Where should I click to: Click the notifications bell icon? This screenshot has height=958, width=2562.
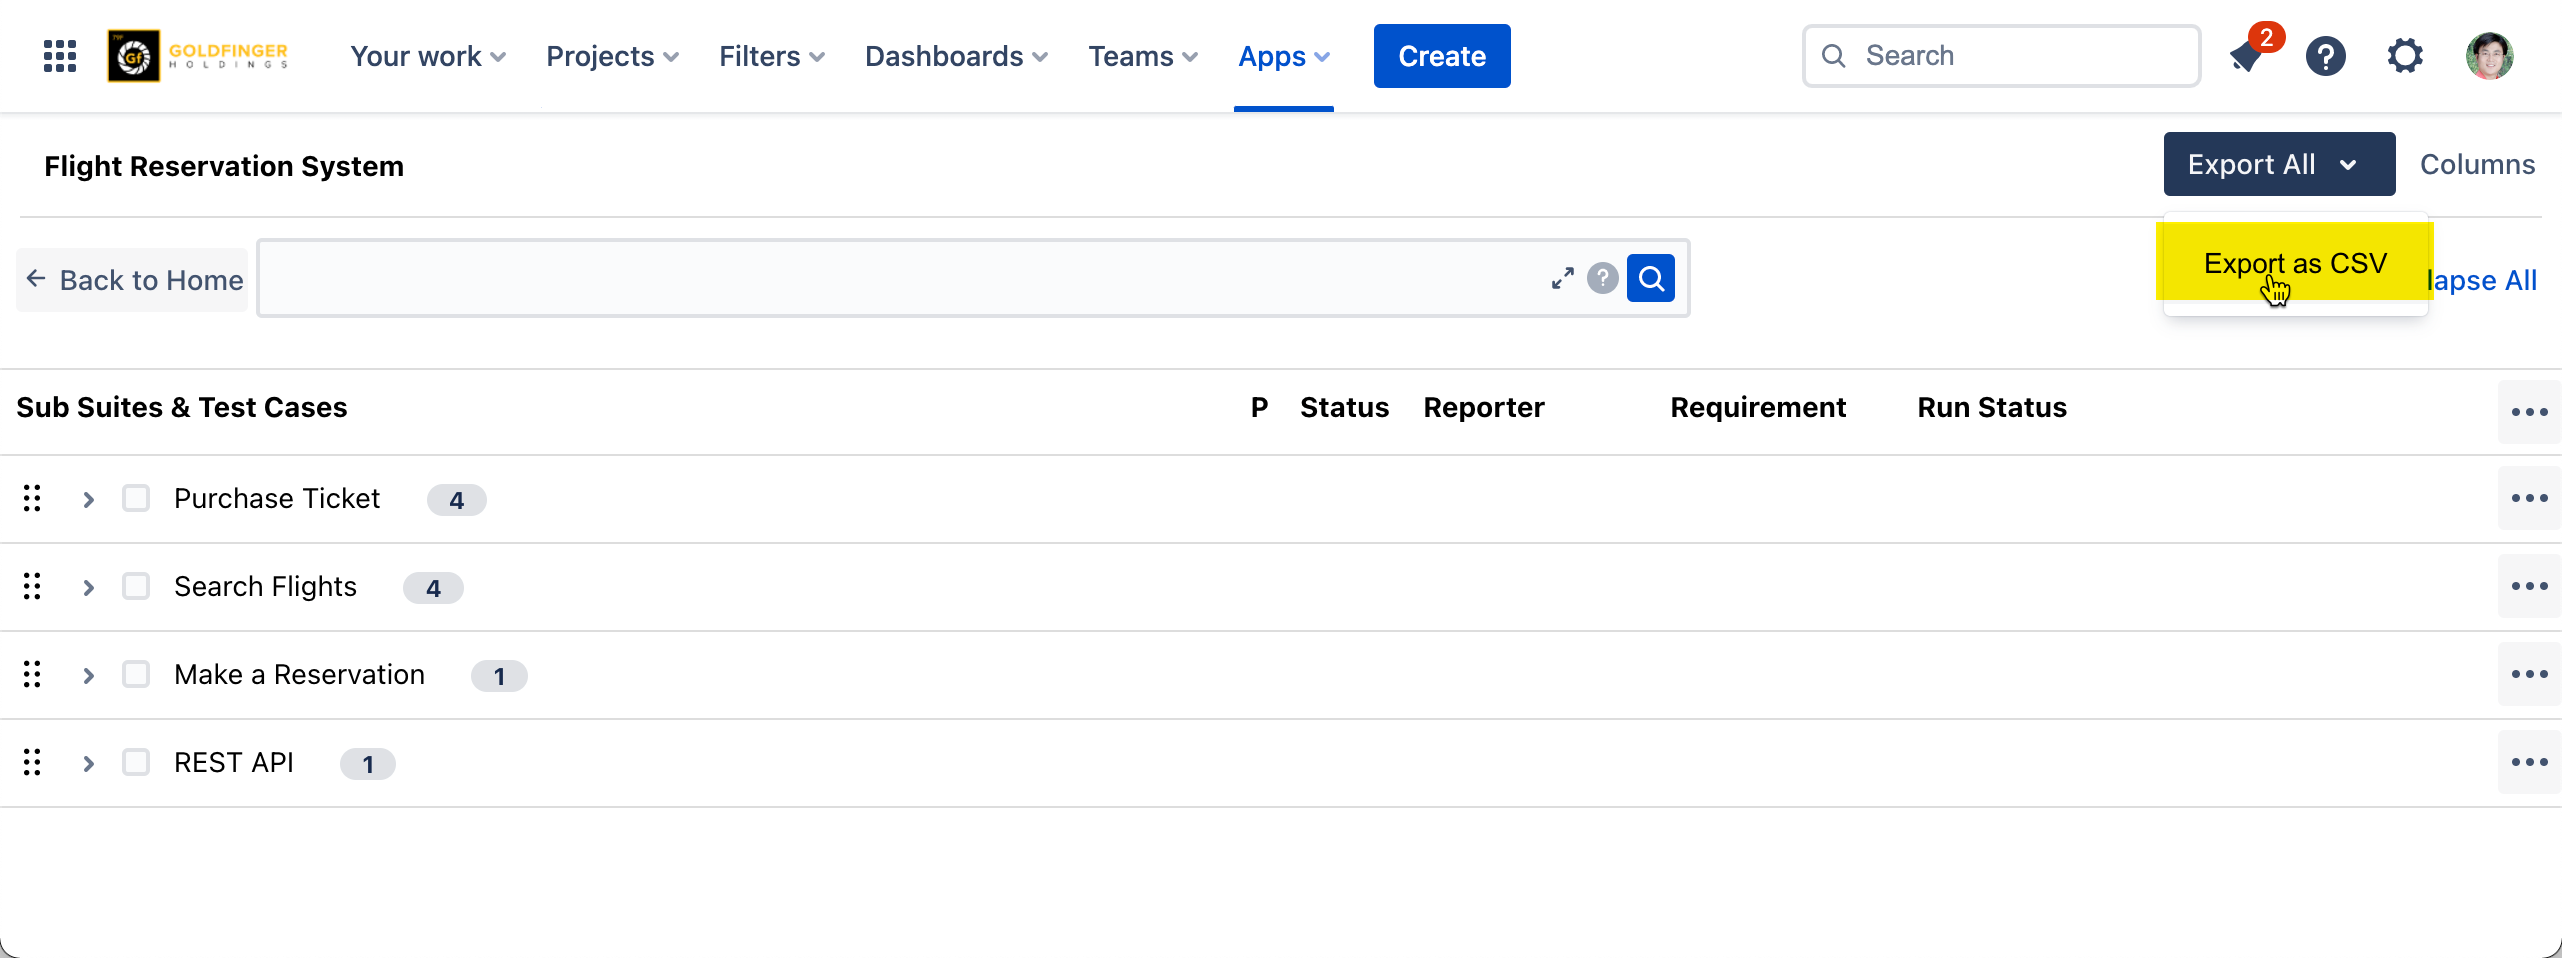coord(2247,57)
